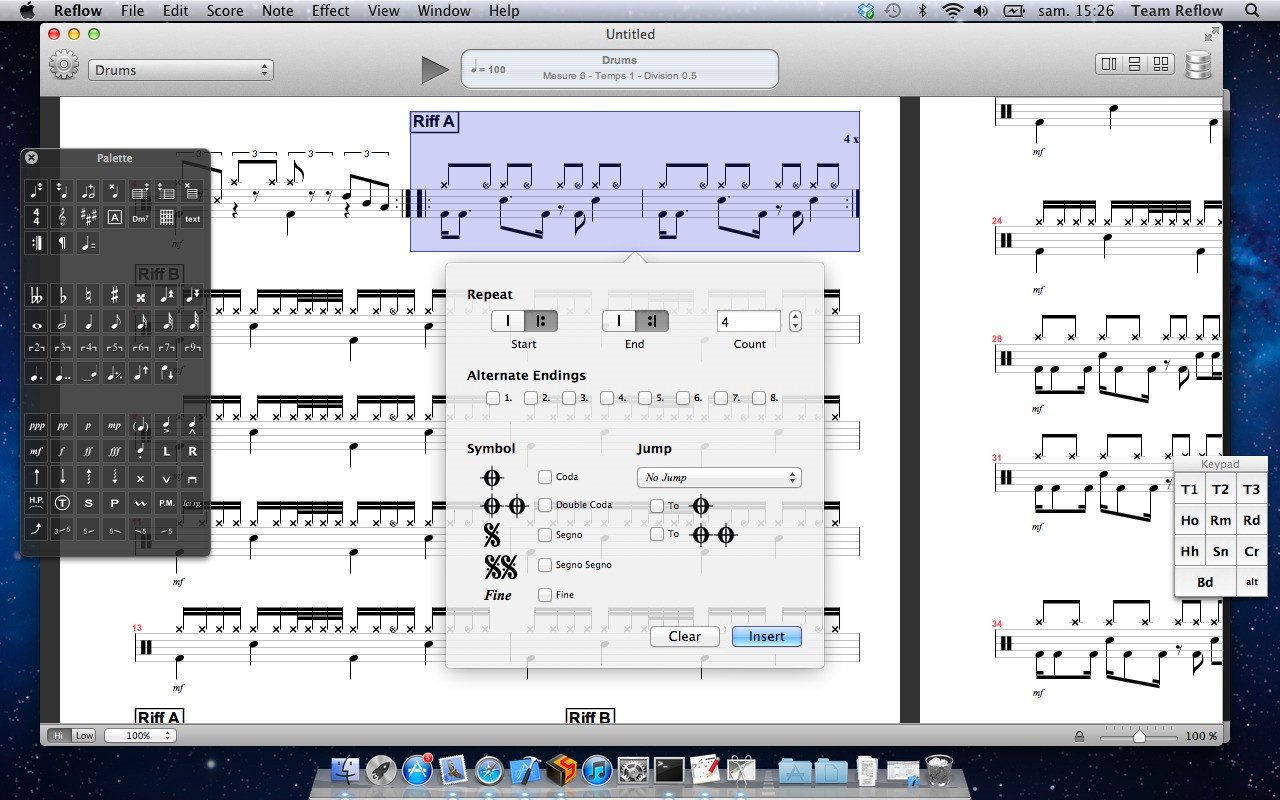Click the H.P. hammer-on/pull-off icon
The image size is (1280, 800).
pos(37,502)
